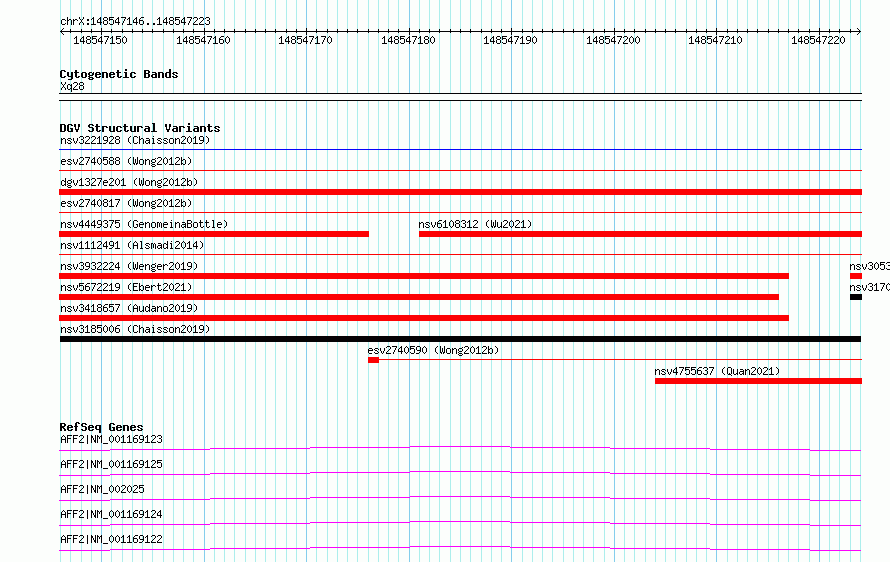The width and height of the screenshot is (890, 562).
Task: Select transcript AFF2|NM_001169123
Action: [x=111, y=439]
